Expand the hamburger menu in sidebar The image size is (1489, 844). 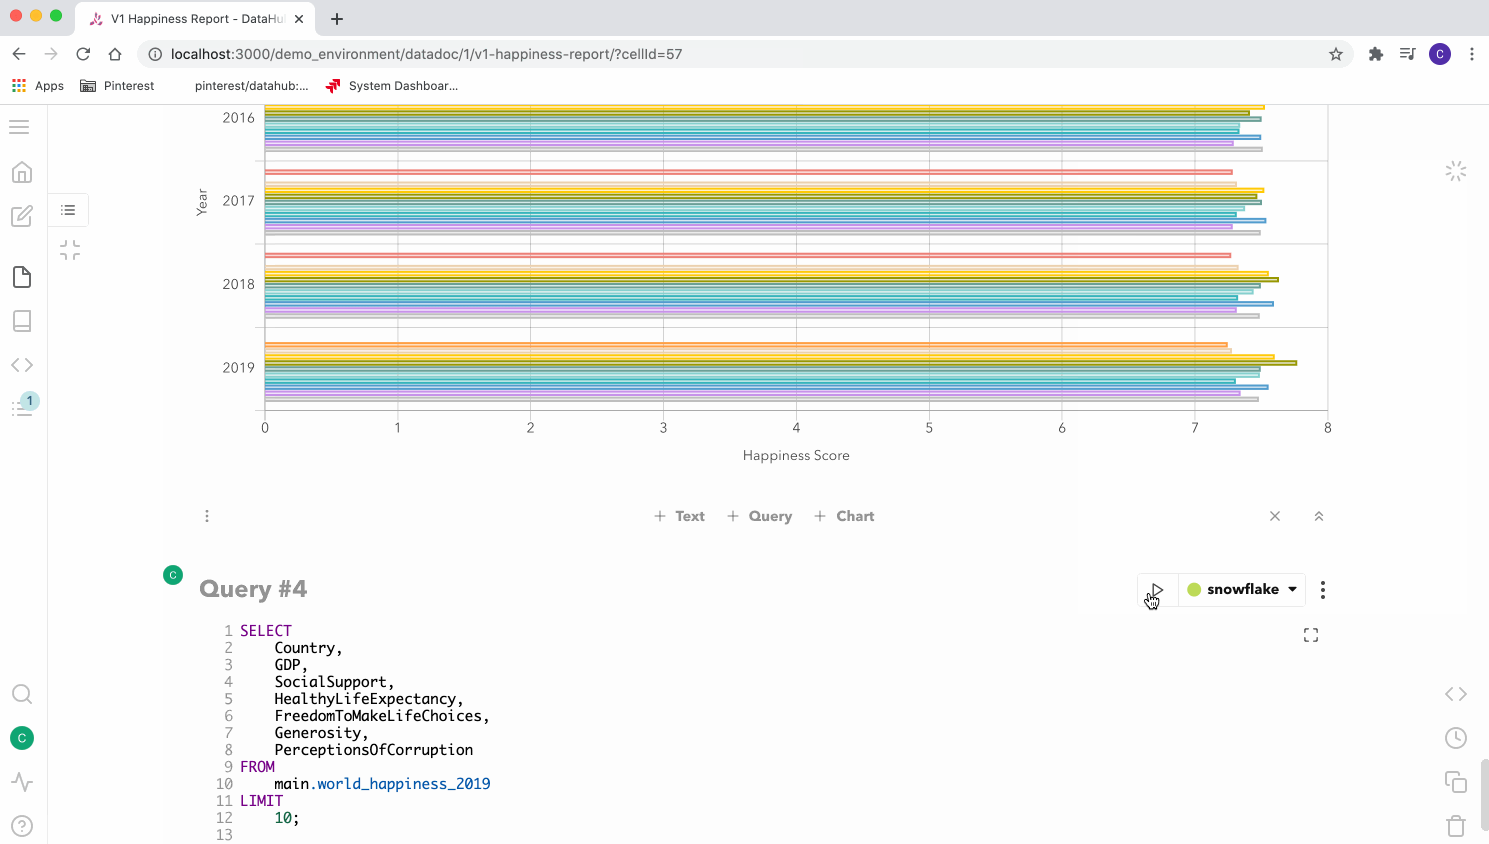(x=19, y=127)
